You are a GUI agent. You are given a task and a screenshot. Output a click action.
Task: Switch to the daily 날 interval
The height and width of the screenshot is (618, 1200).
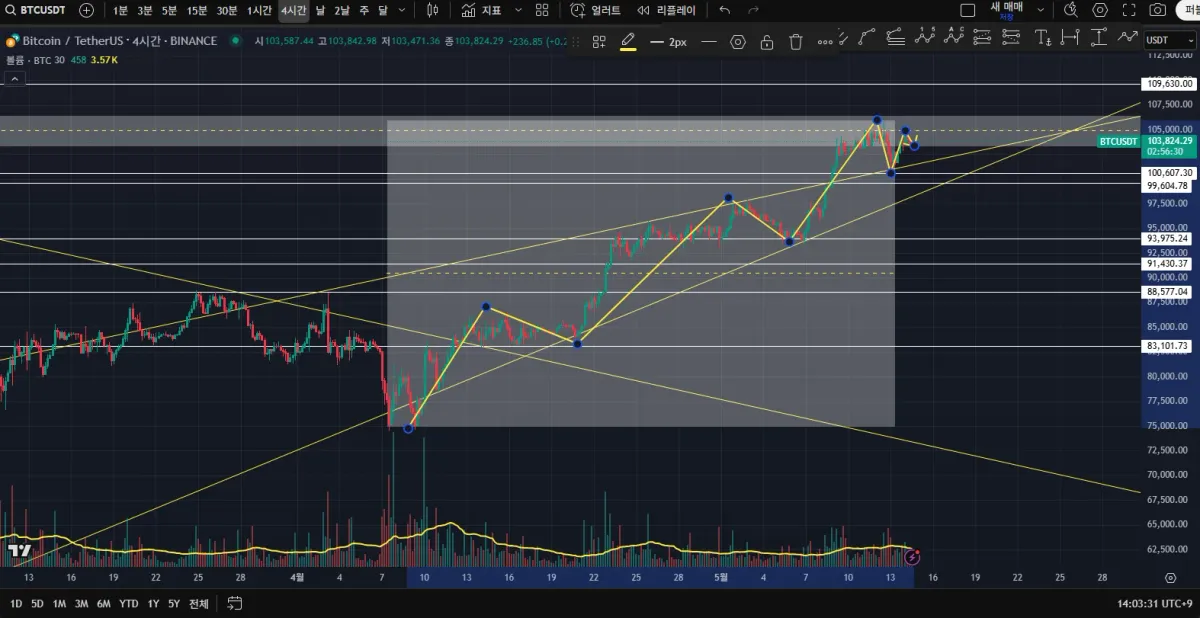pos(320,10)
